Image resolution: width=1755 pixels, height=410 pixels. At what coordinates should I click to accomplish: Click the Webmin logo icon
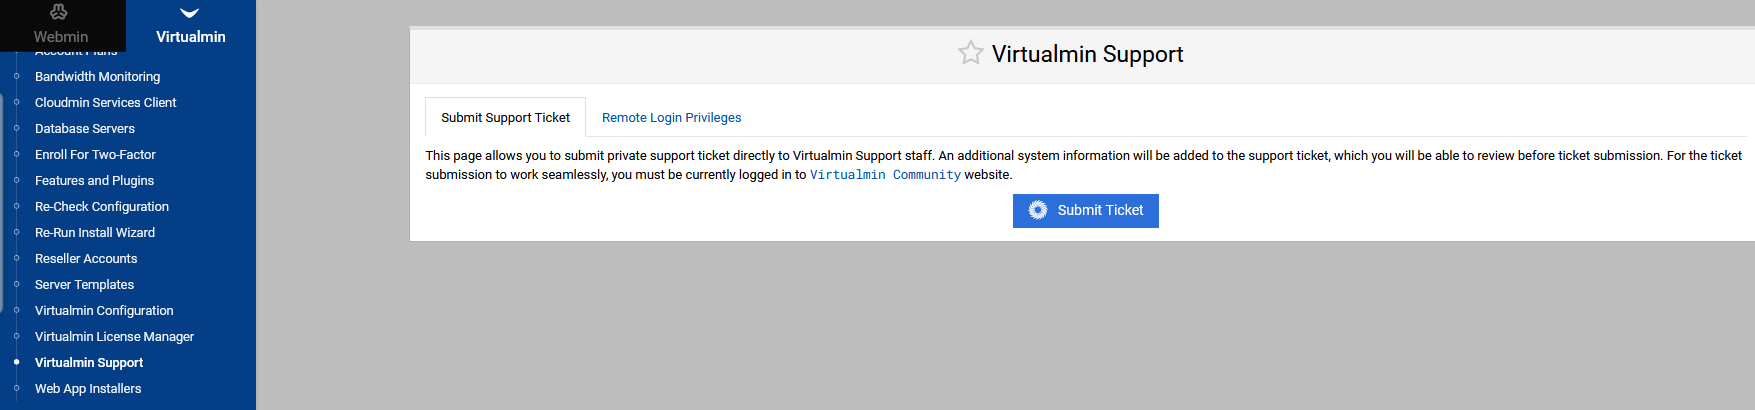(59, 12)
